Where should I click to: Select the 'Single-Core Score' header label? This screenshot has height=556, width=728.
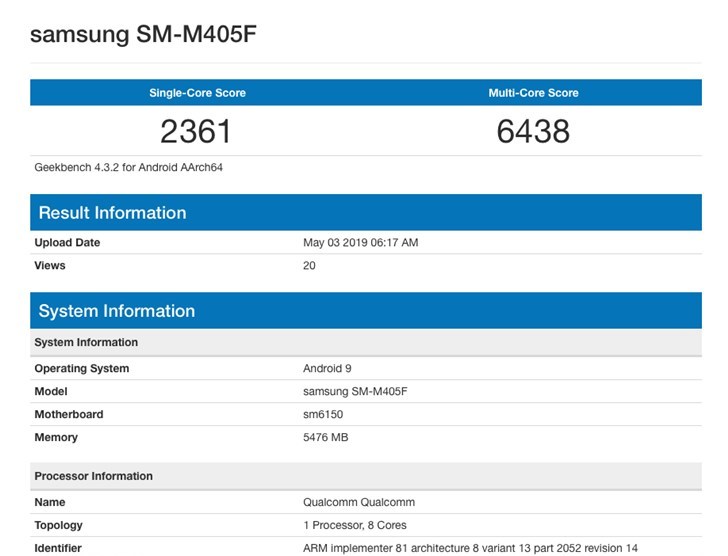(197, 93)
